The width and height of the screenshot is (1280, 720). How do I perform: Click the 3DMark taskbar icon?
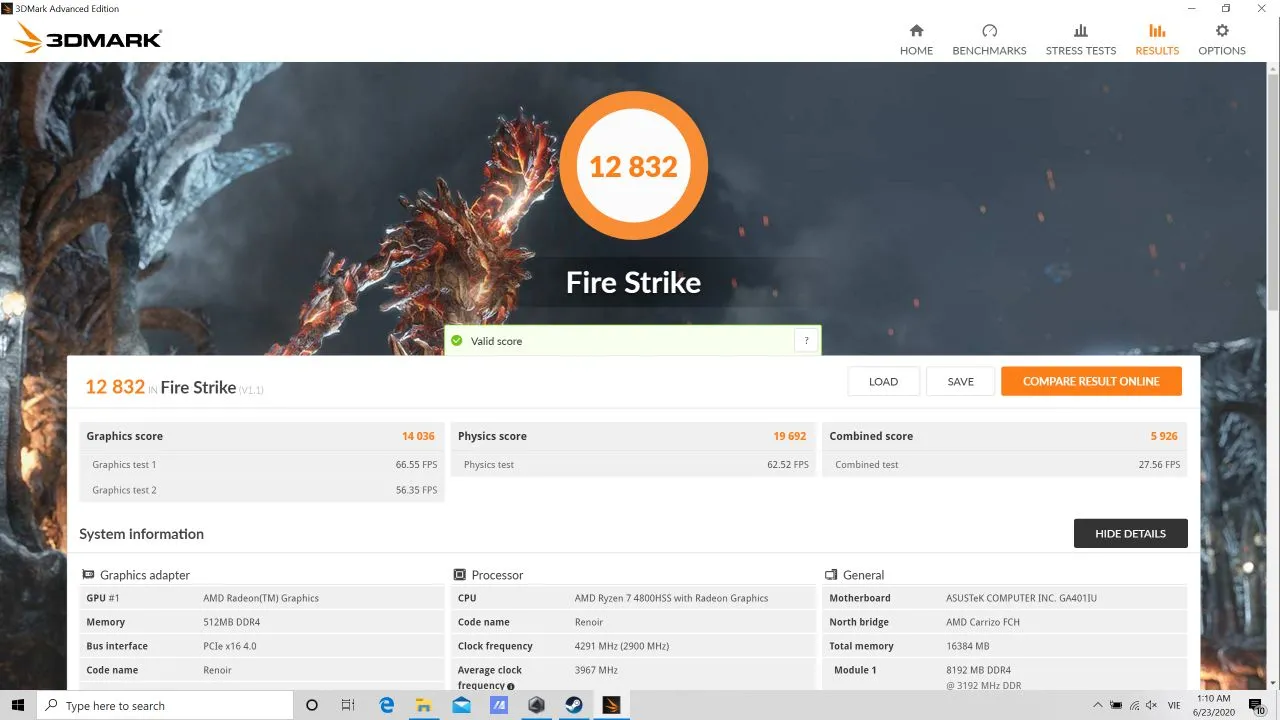pos(611,705)
